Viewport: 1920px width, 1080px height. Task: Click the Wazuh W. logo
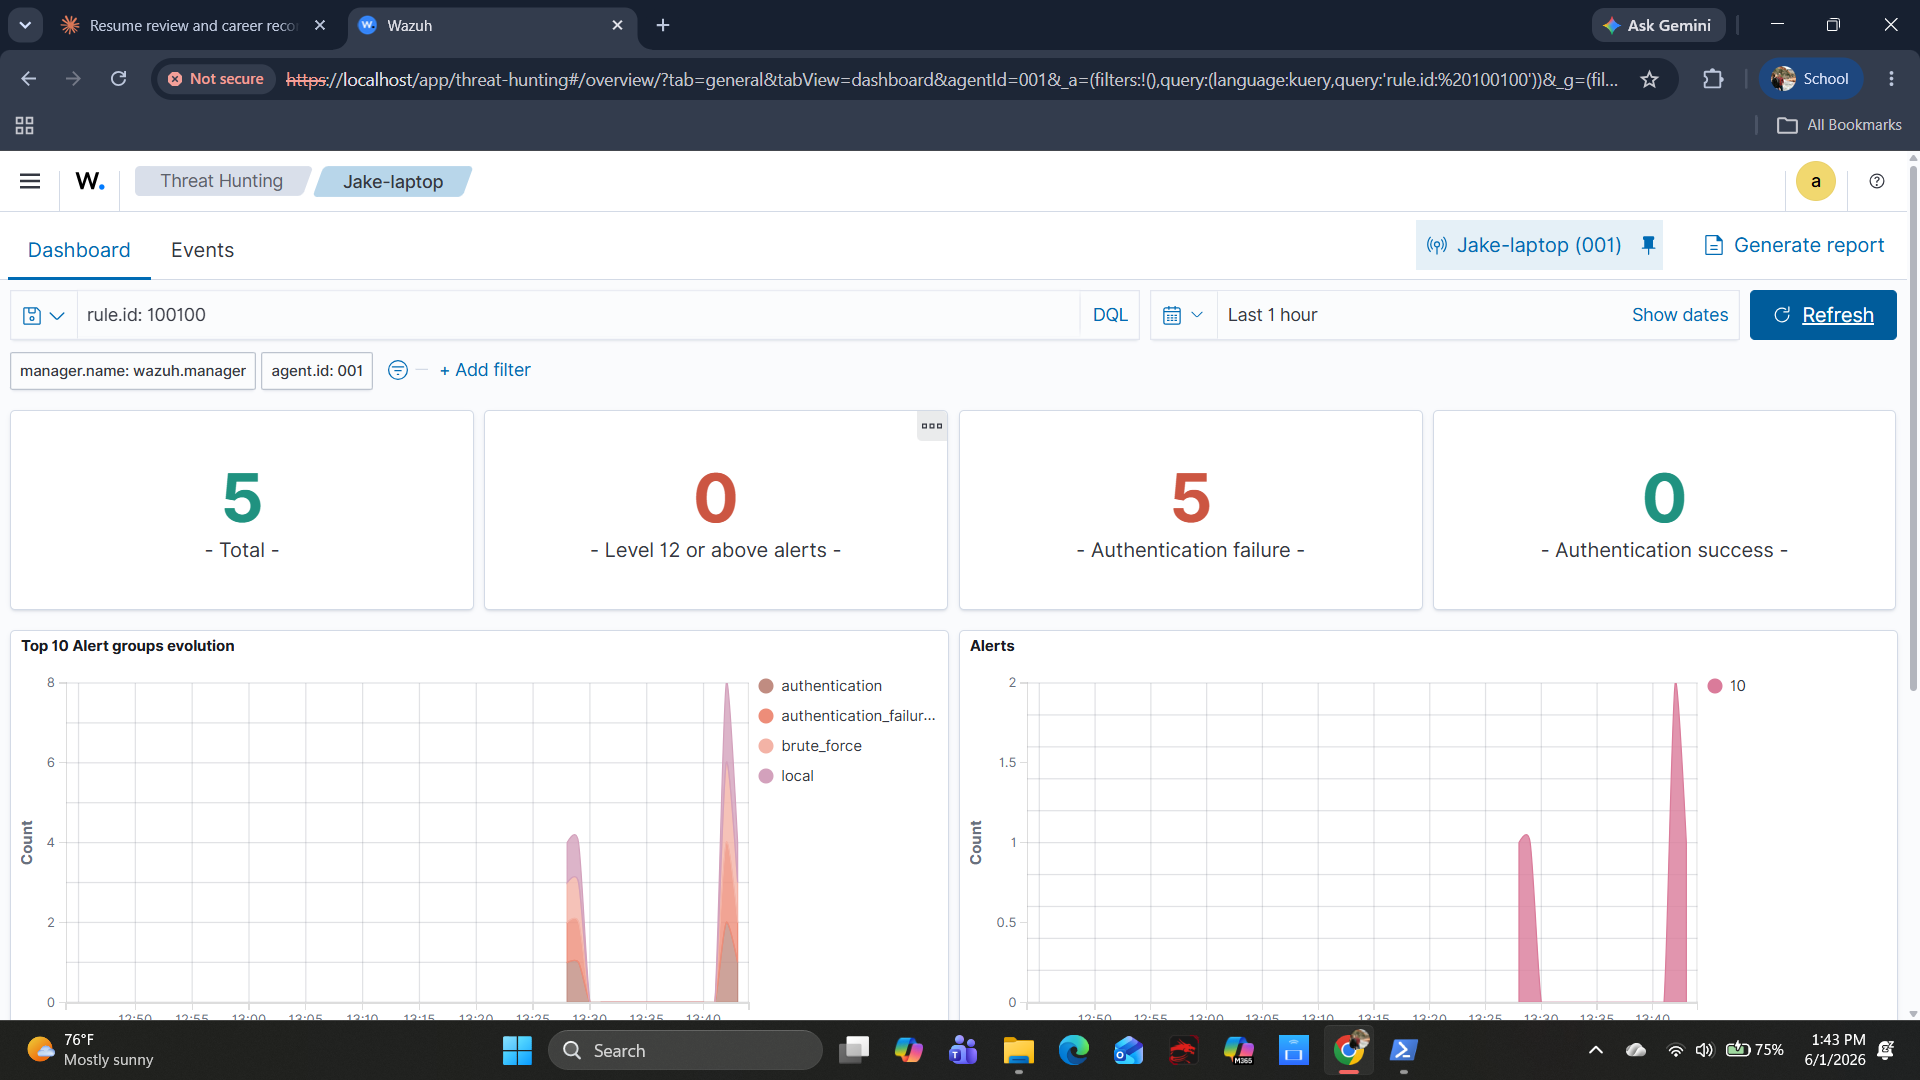90,181
